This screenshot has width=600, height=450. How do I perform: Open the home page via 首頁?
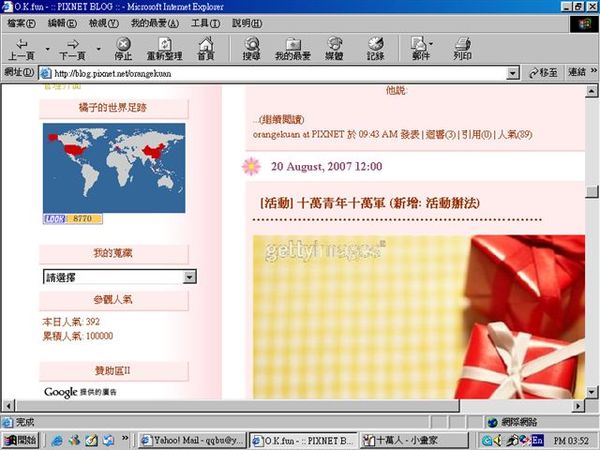click(206, 49)
